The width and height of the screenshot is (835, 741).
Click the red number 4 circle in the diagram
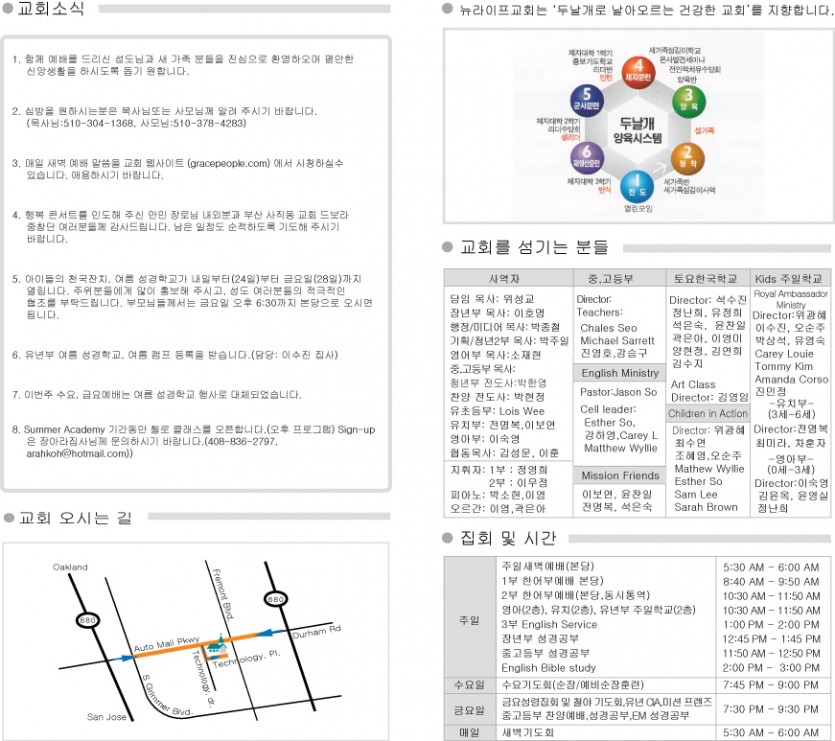(638, 71)
